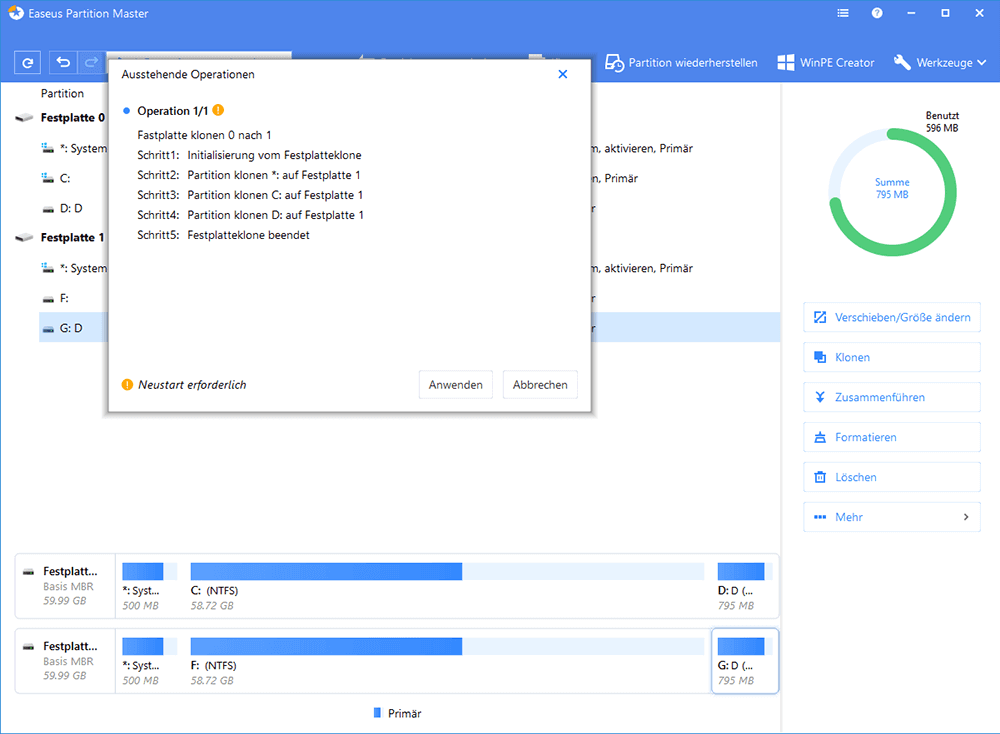Click the usage donut chart
This screenshot has height=734, width=1000.
892,192
